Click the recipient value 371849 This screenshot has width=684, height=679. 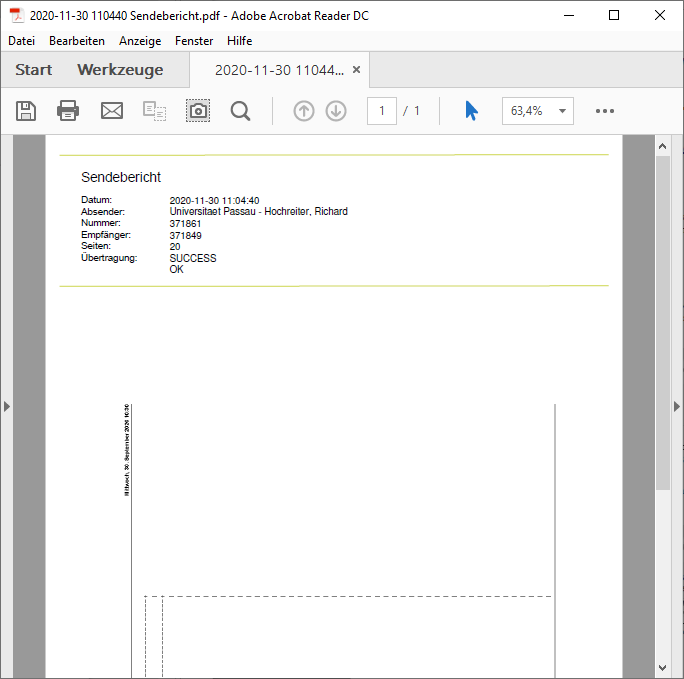click(185, 235)
